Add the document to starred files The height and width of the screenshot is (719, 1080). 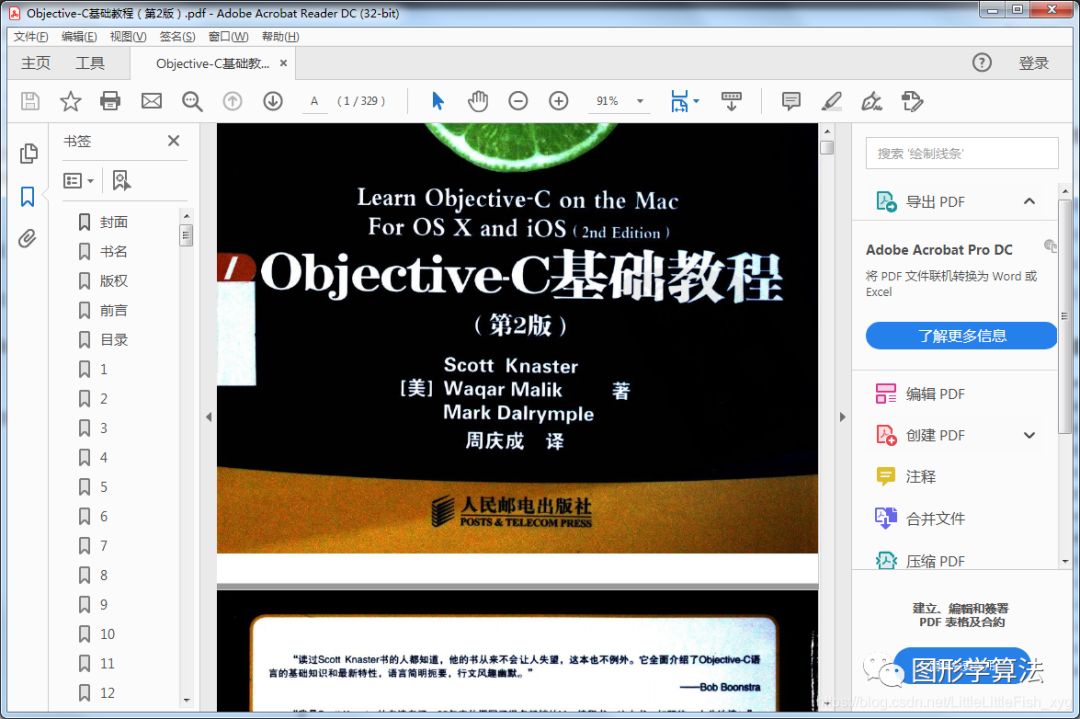pos(70,101)
